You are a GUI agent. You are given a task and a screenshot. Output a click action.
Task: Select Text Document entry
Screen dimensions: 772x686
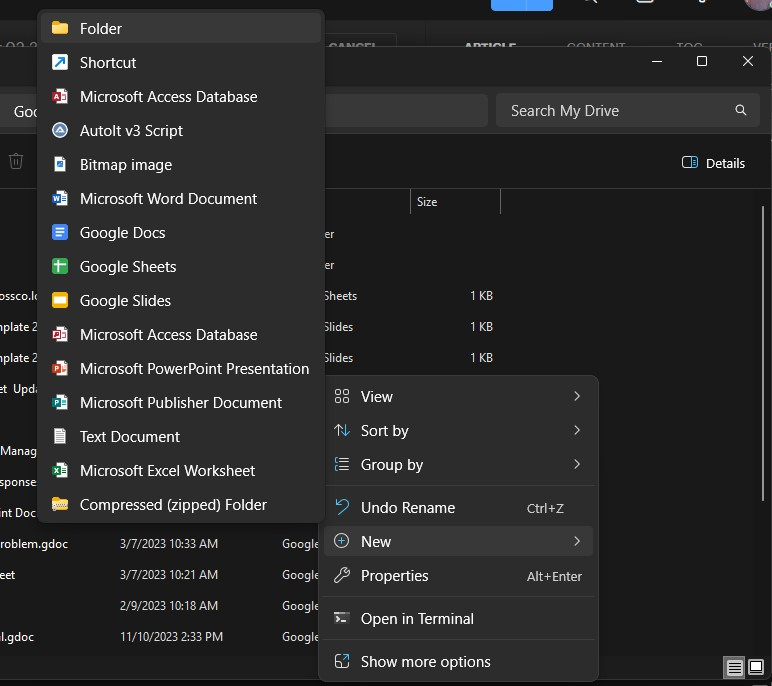tap(180, 436)
